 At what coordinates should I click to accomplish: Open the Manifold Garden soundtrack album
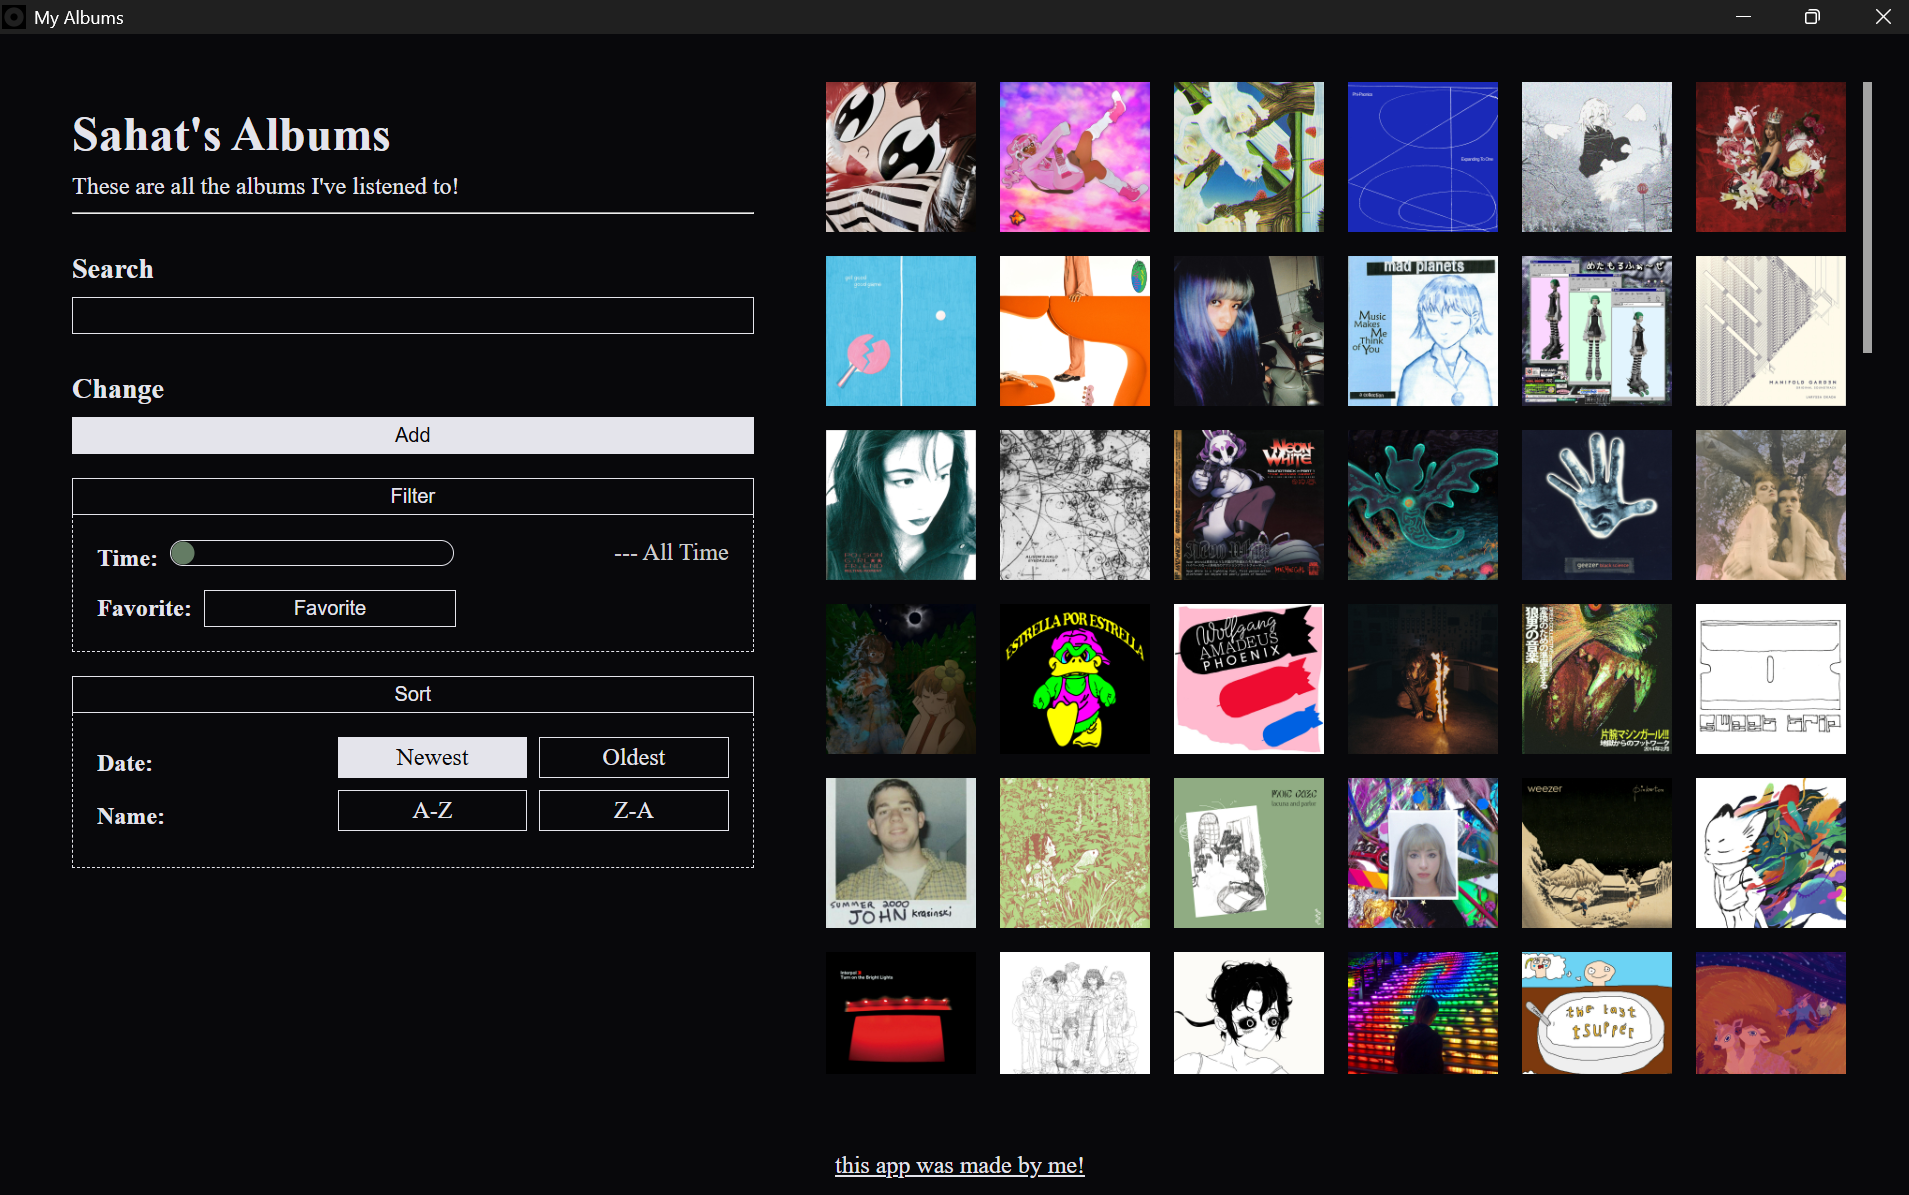coord(1770,331)
